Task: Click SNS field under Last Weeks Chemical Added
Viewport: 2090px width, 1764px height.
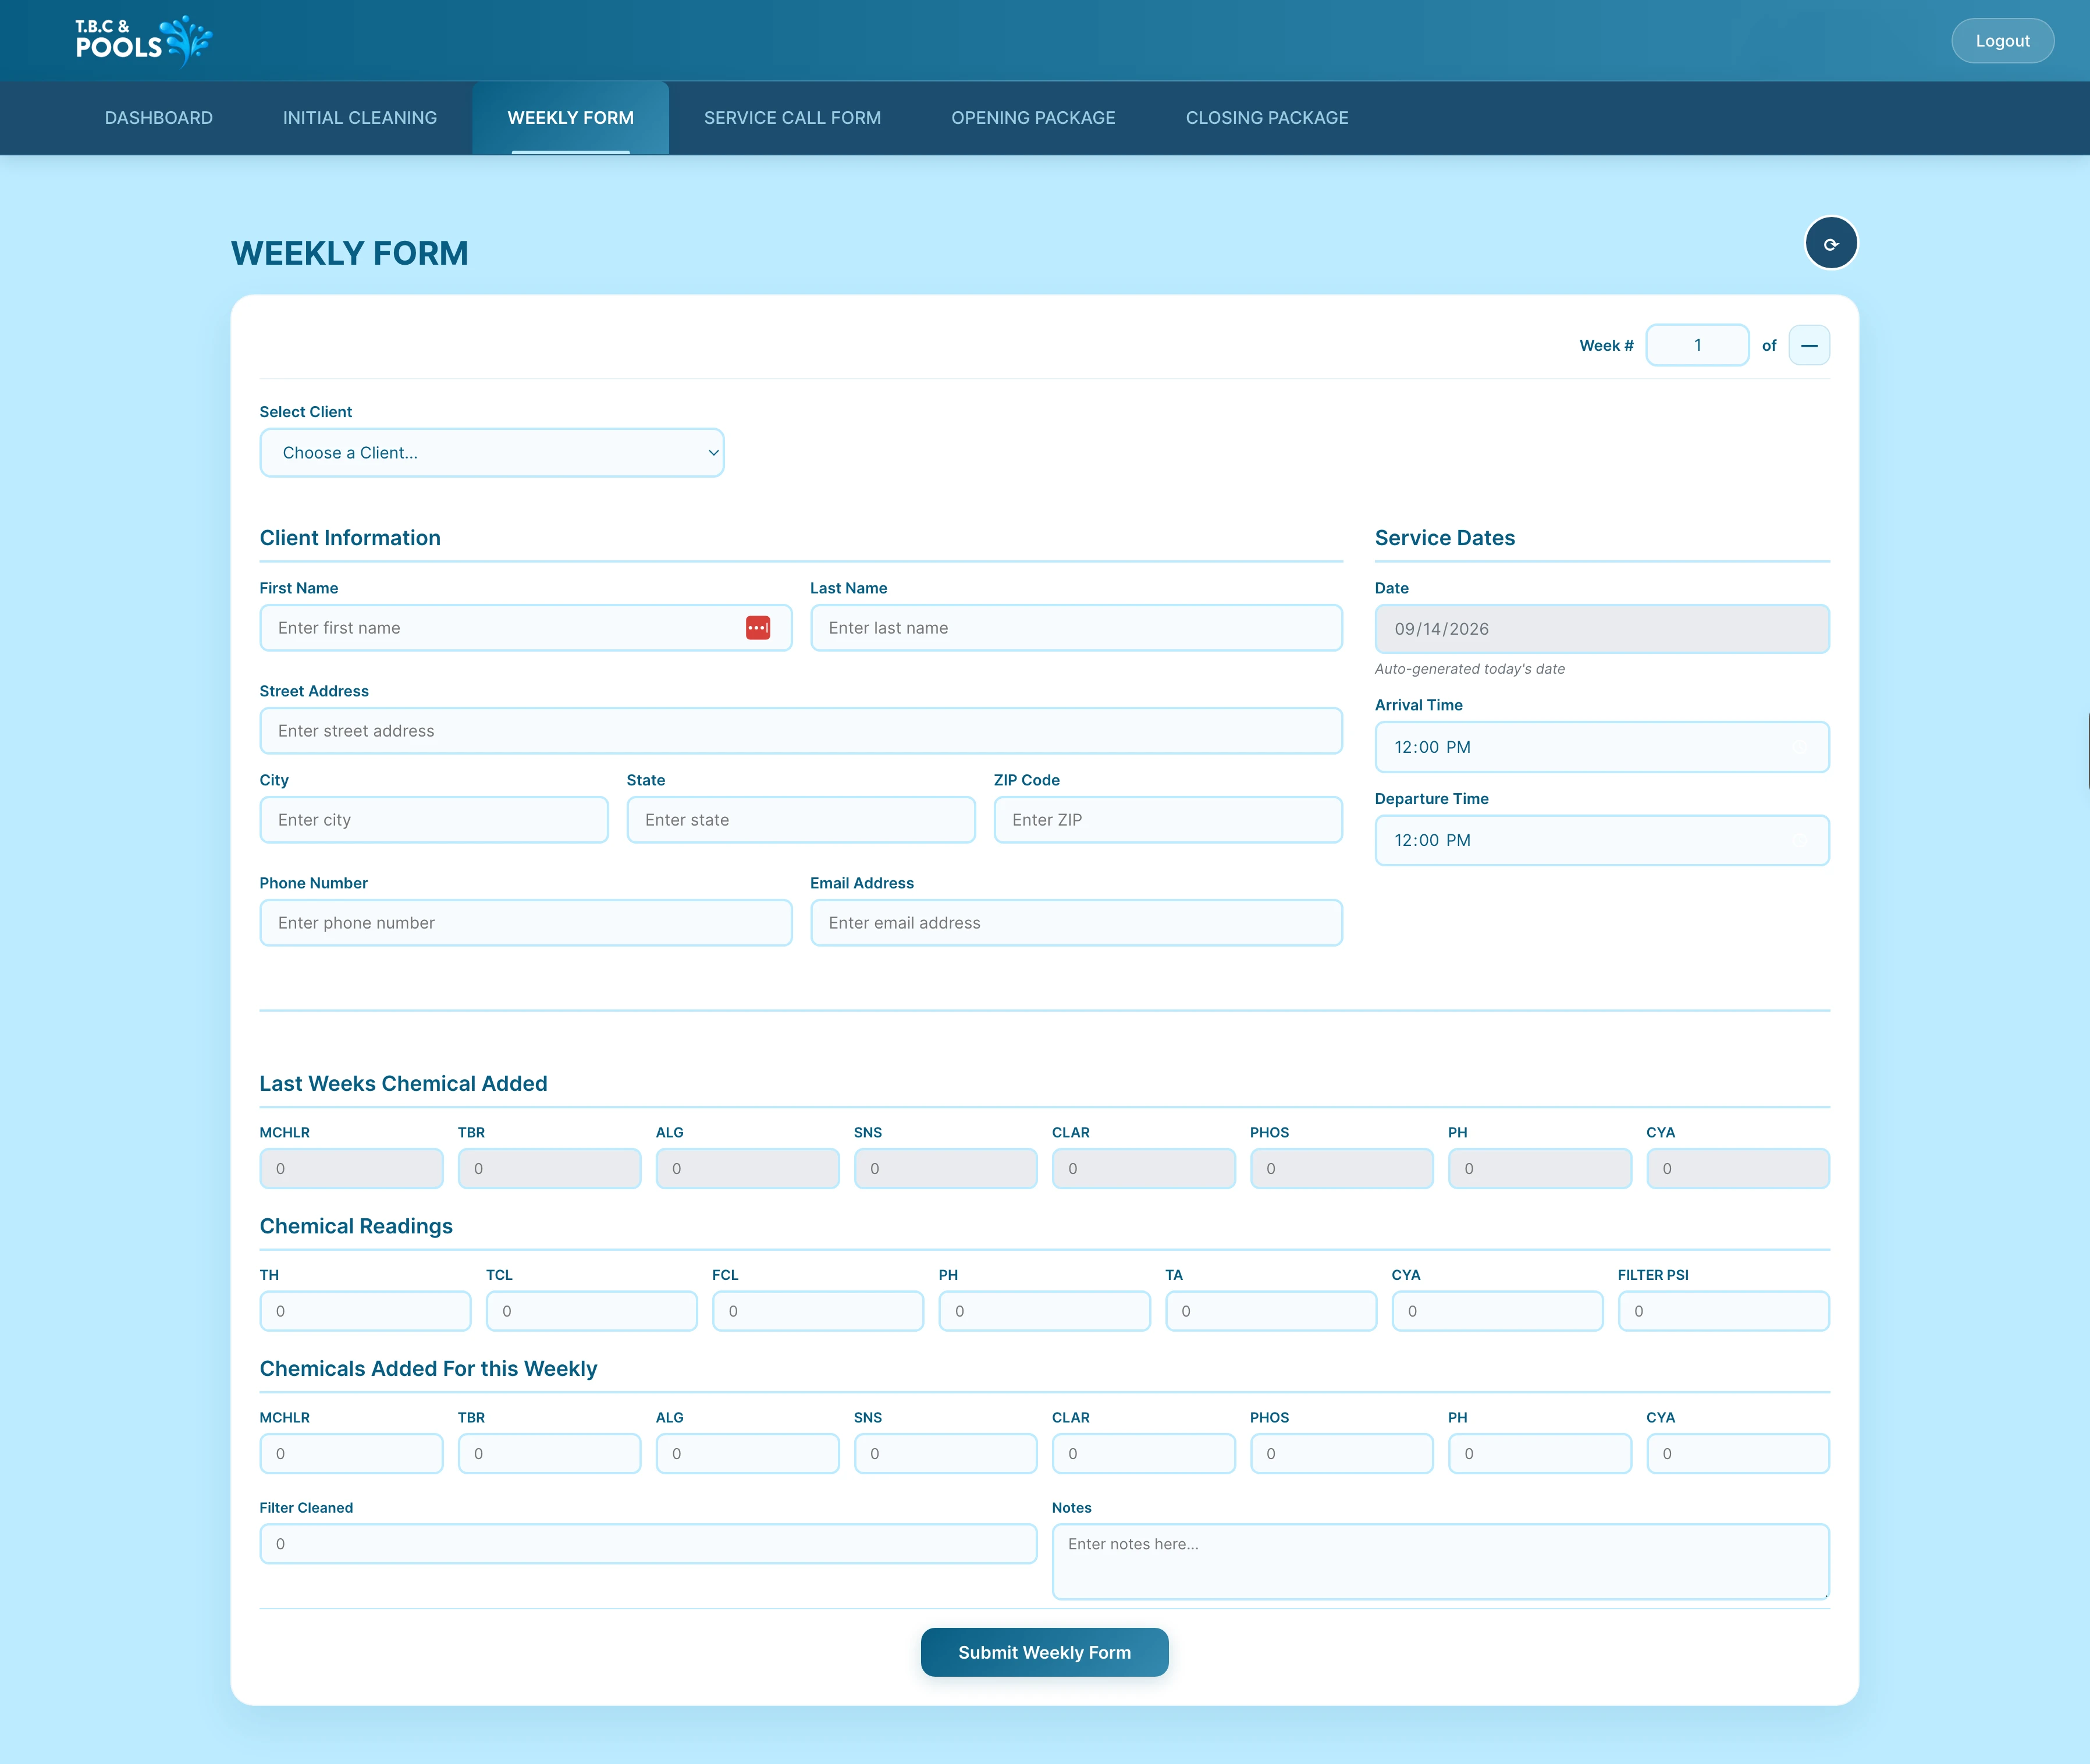Action: (x=945, y=1169)
